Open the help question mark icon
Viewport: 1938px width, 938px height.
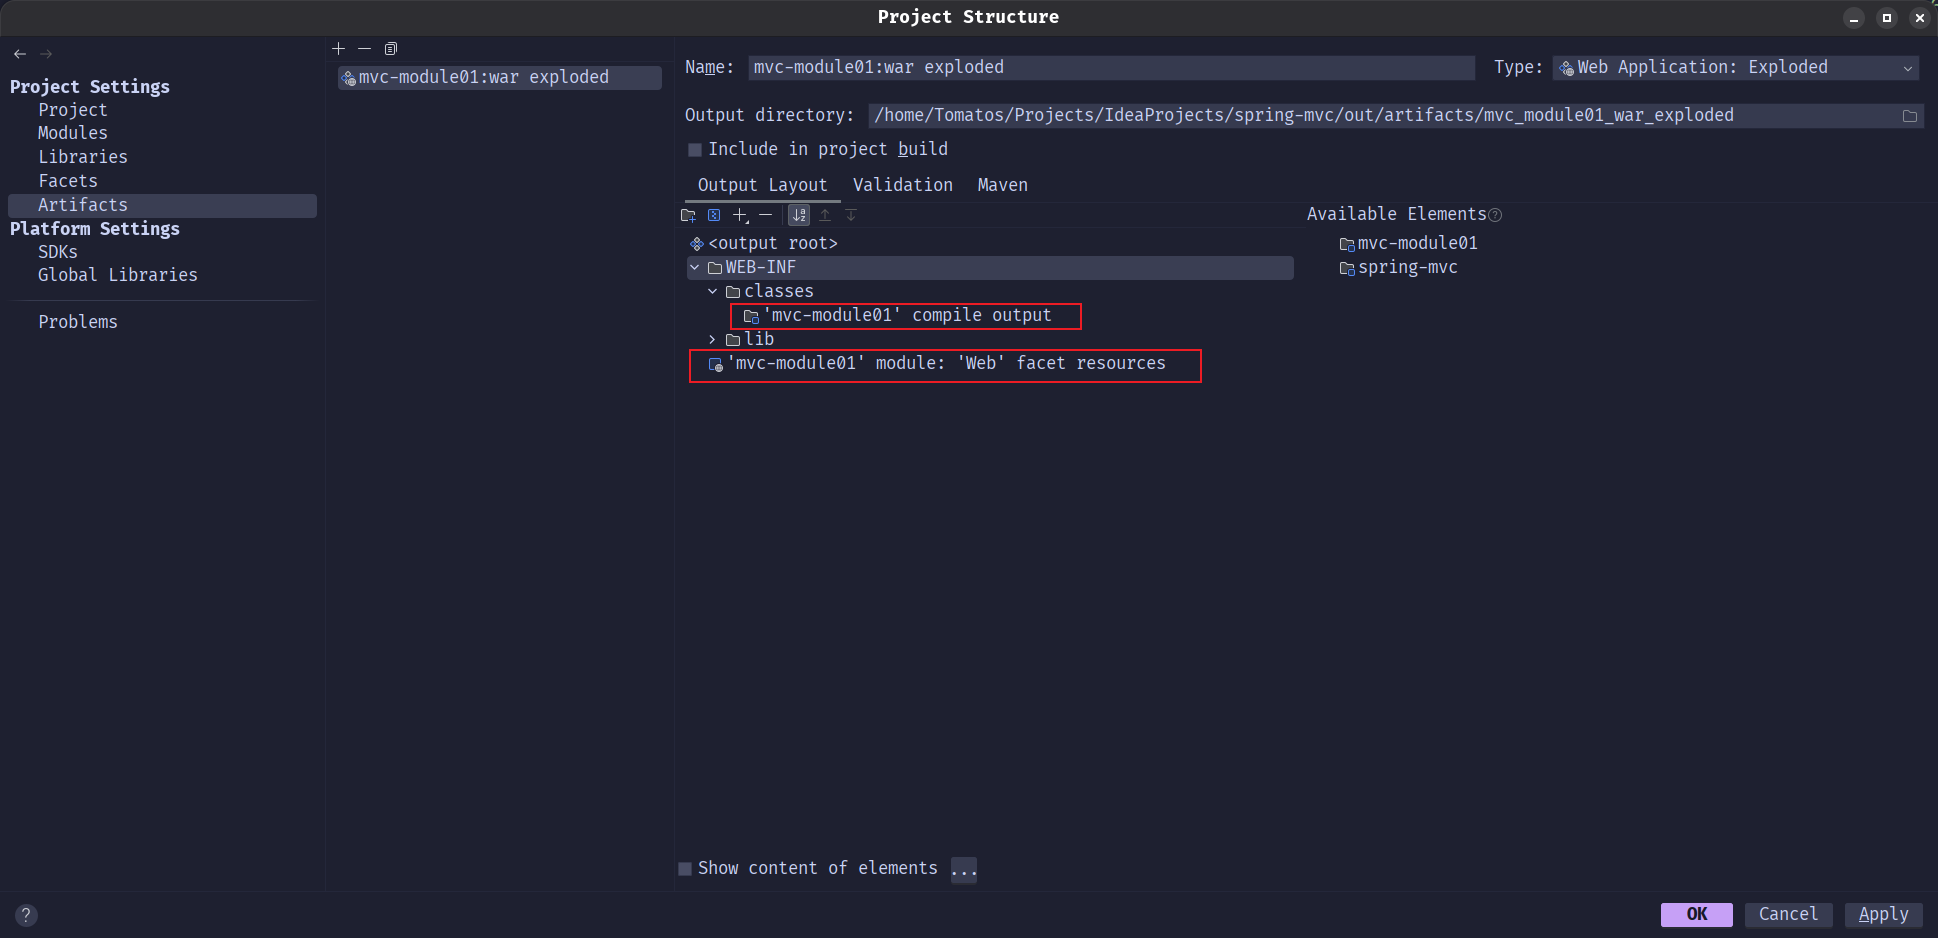27,915
